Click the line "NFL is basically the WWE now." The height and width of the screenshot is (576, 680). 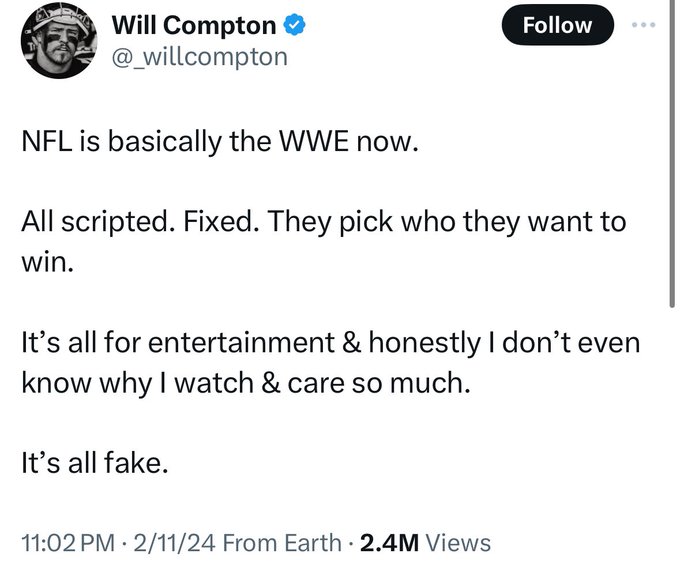click(x=220, y=141)
